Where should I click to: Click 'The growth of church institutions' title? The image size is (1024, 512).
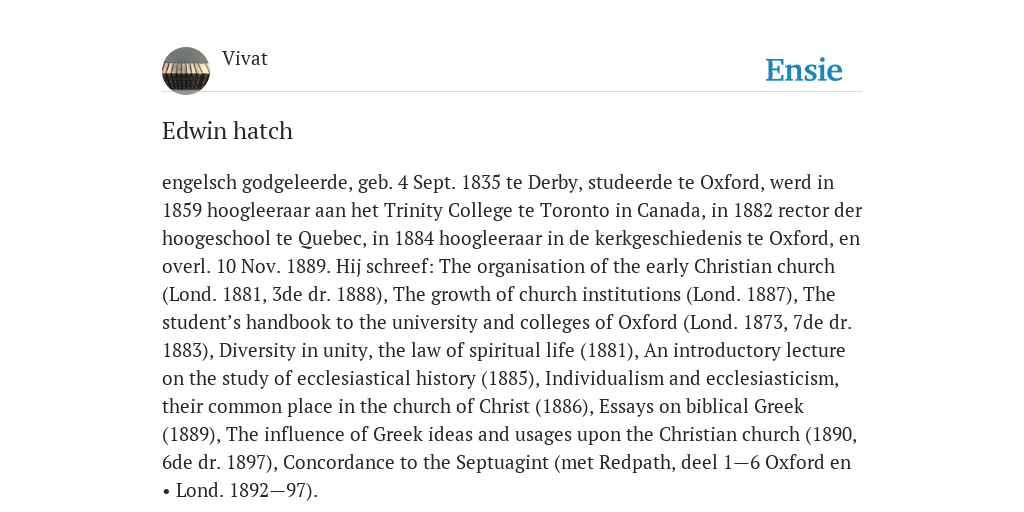point(537,295)
